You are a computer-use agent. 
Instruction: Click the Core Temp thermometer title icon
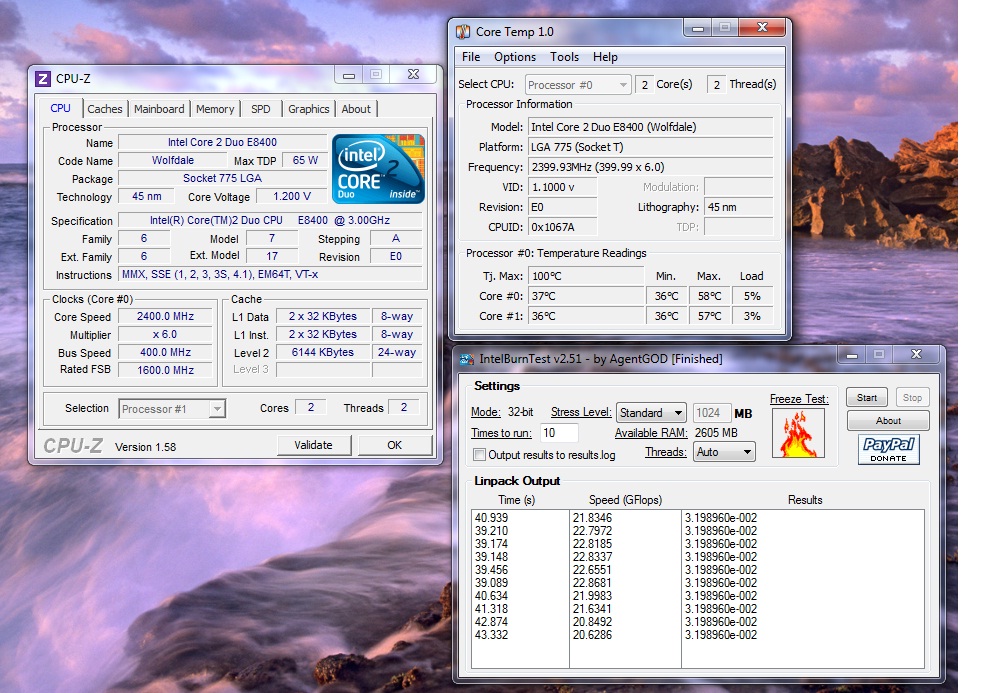[x=463, y=32]
